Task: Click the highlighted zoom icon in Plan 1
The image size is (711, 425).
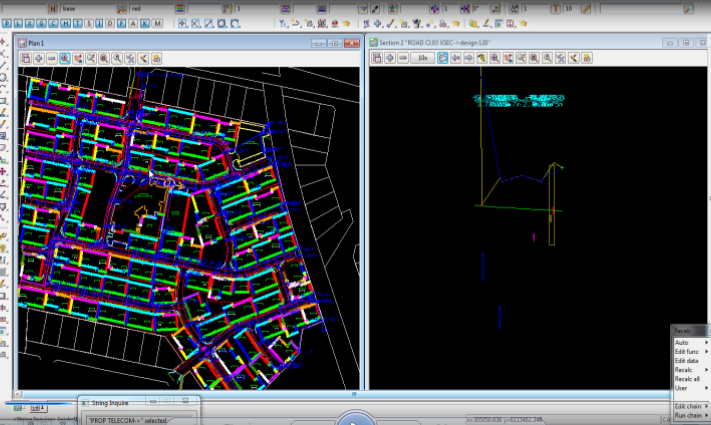Action: 65,58
